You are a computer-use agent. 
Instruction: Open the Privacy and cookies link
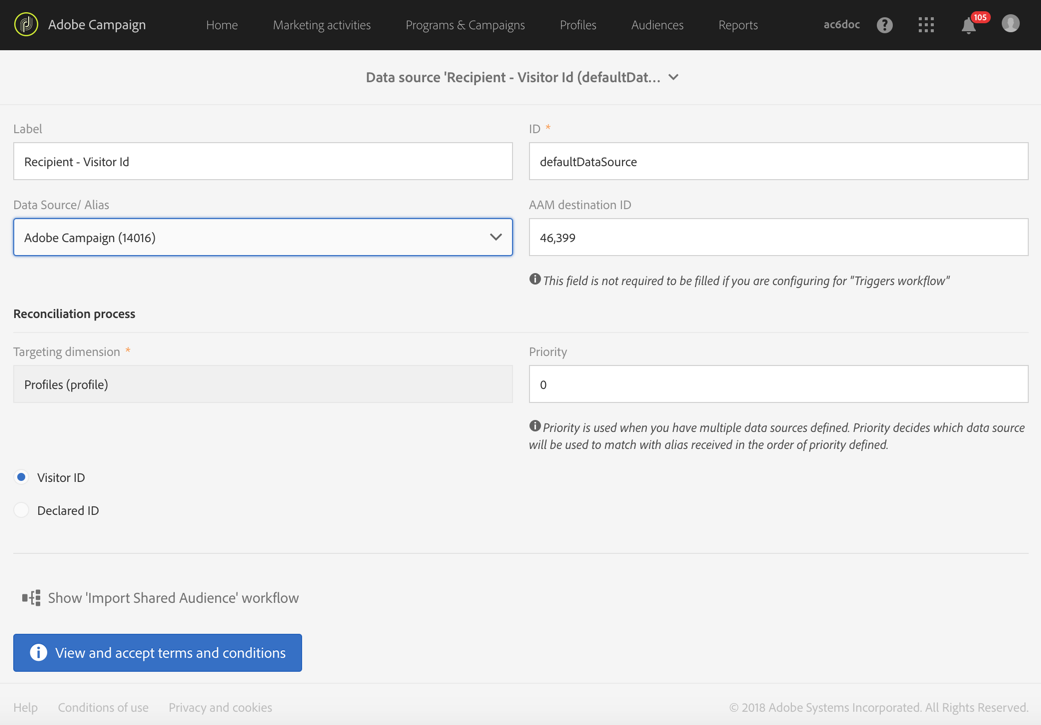(220, 708)
